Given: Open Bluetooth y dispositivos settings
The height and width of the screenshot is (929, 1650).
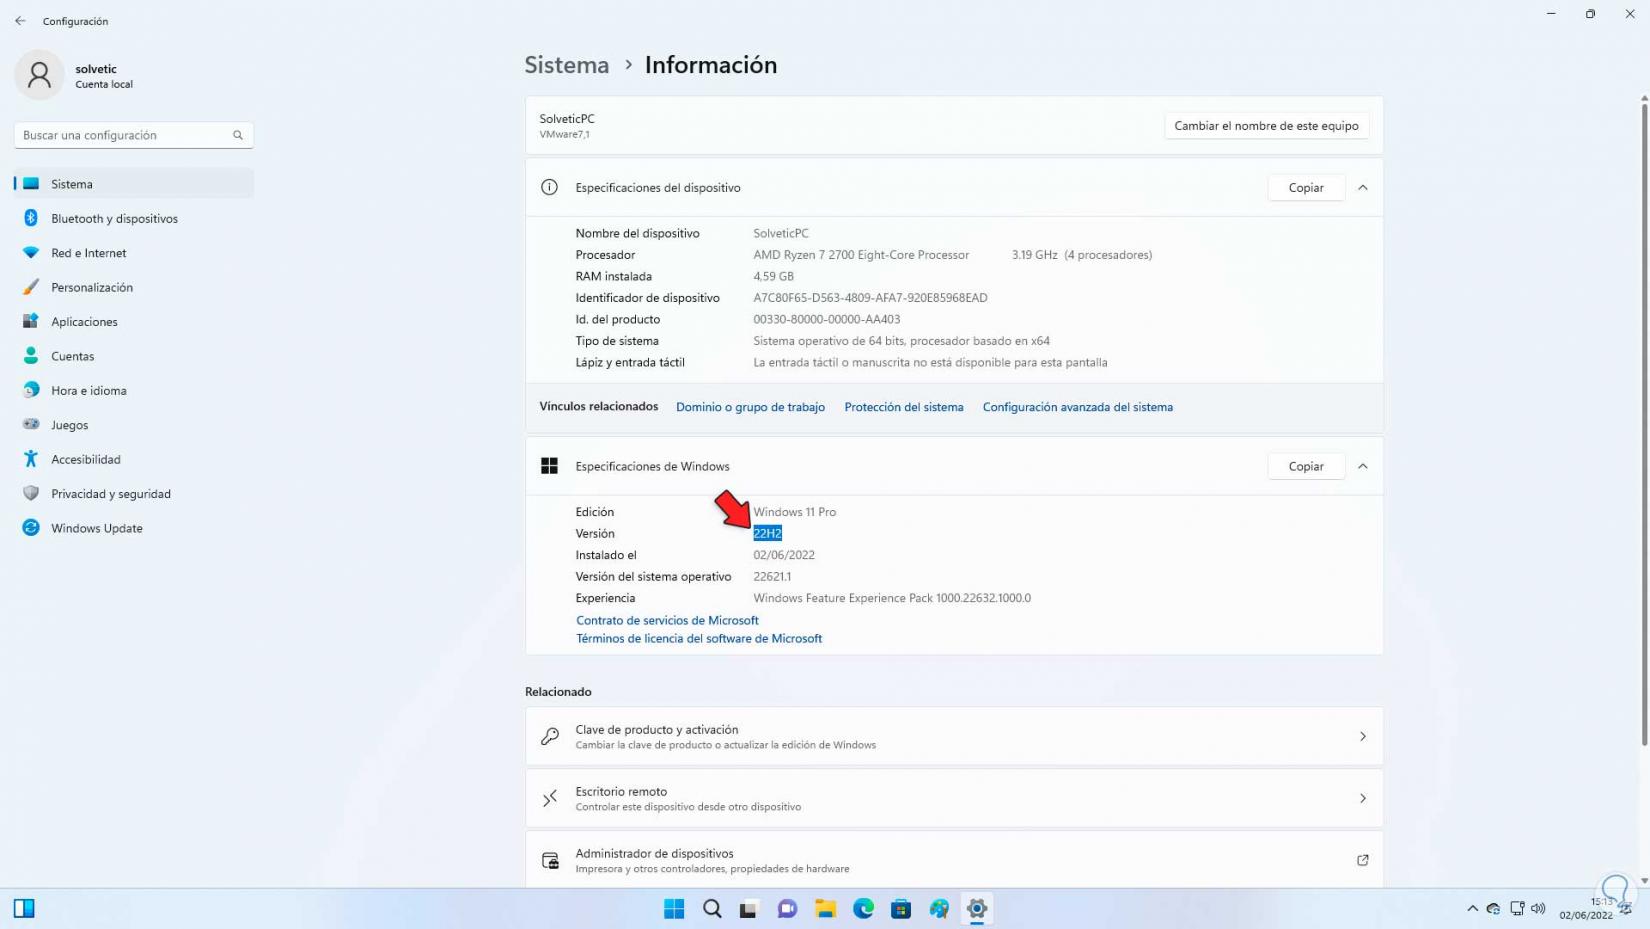Looking at the screenshot, I should (x=134, y=218).
